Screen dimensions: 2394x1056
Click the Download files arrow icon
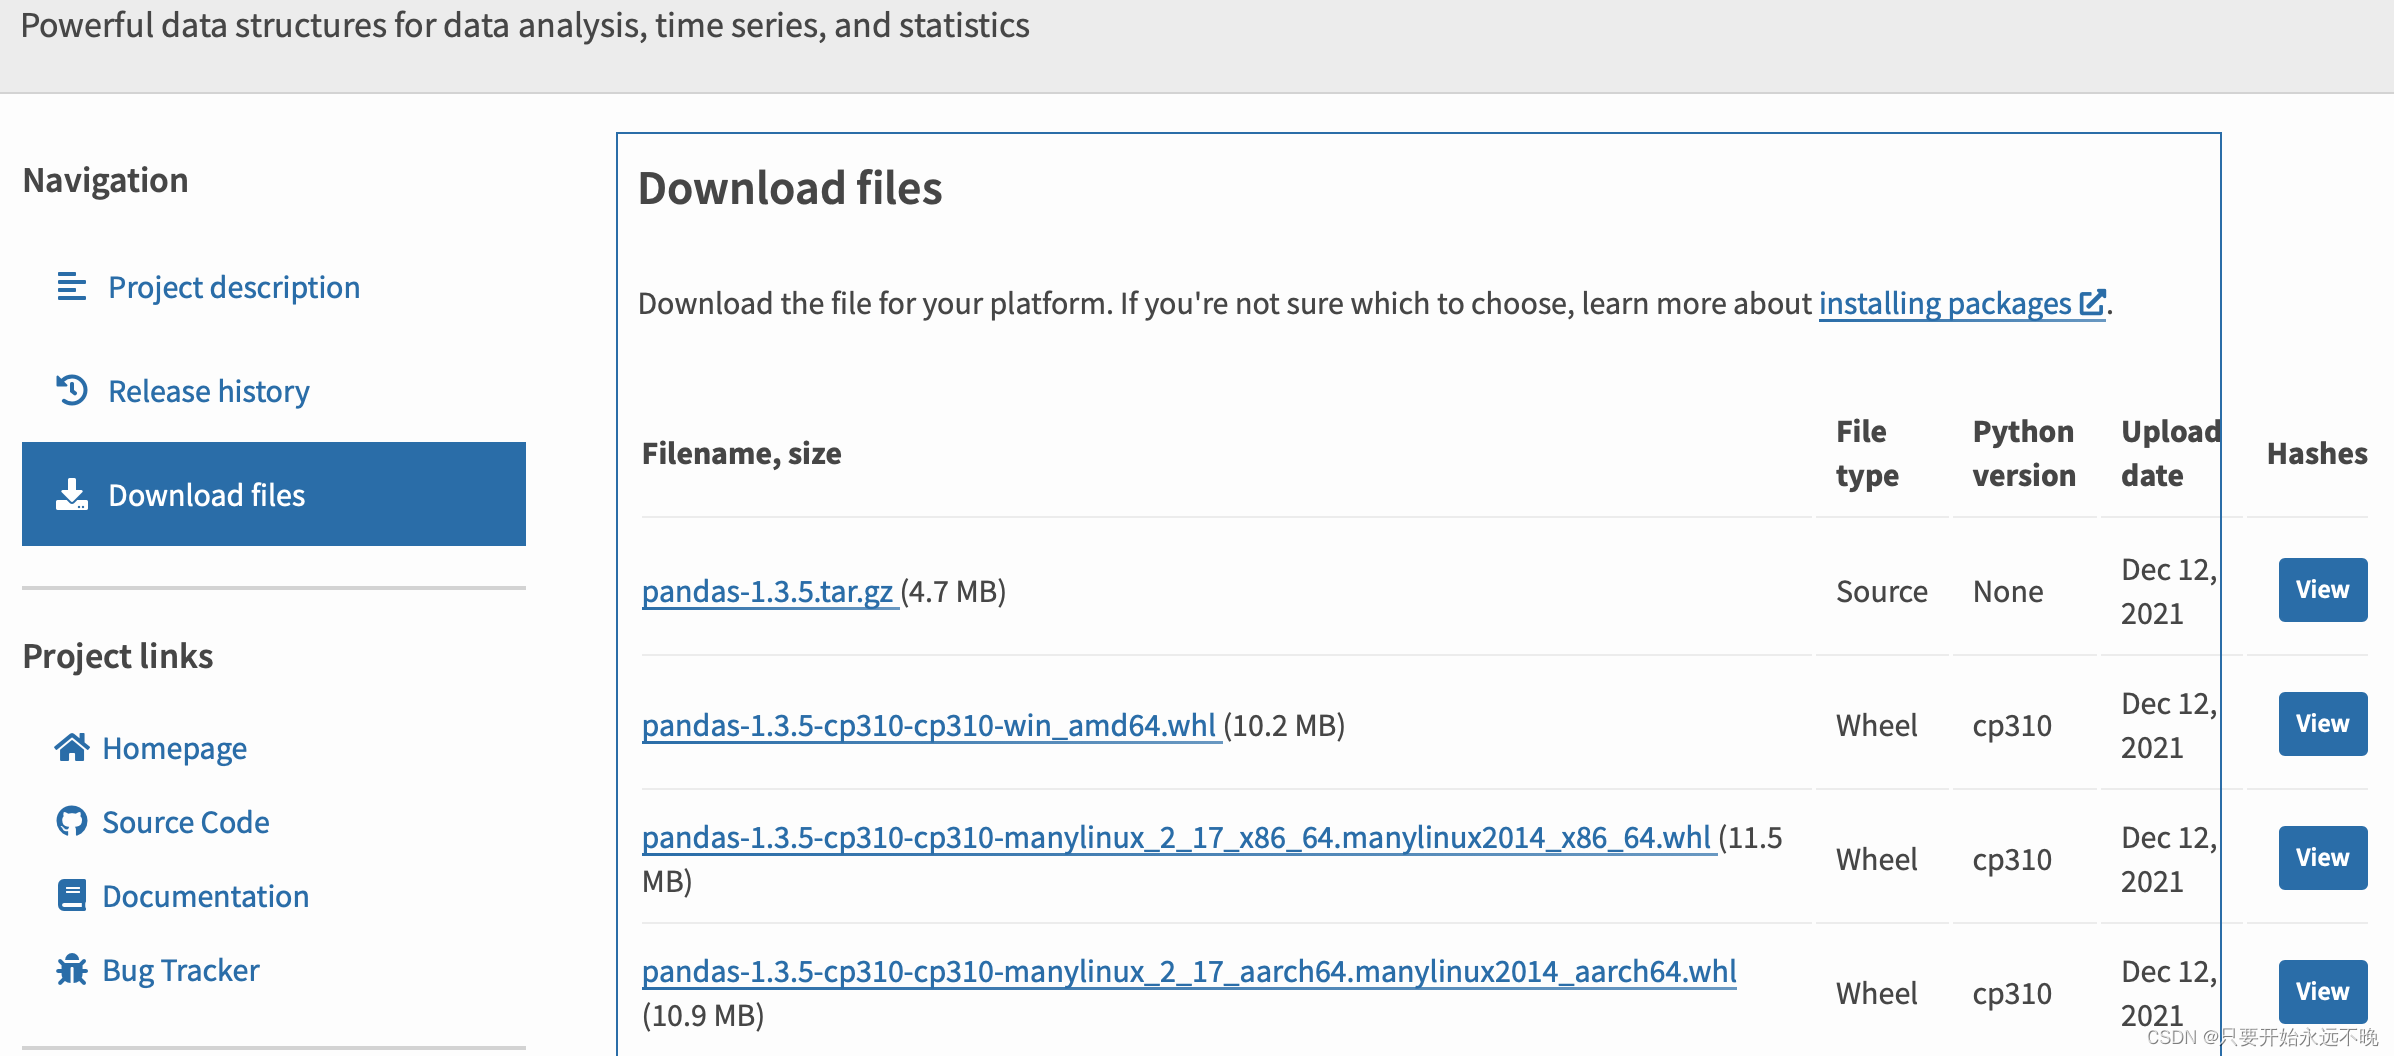point(71,494)
